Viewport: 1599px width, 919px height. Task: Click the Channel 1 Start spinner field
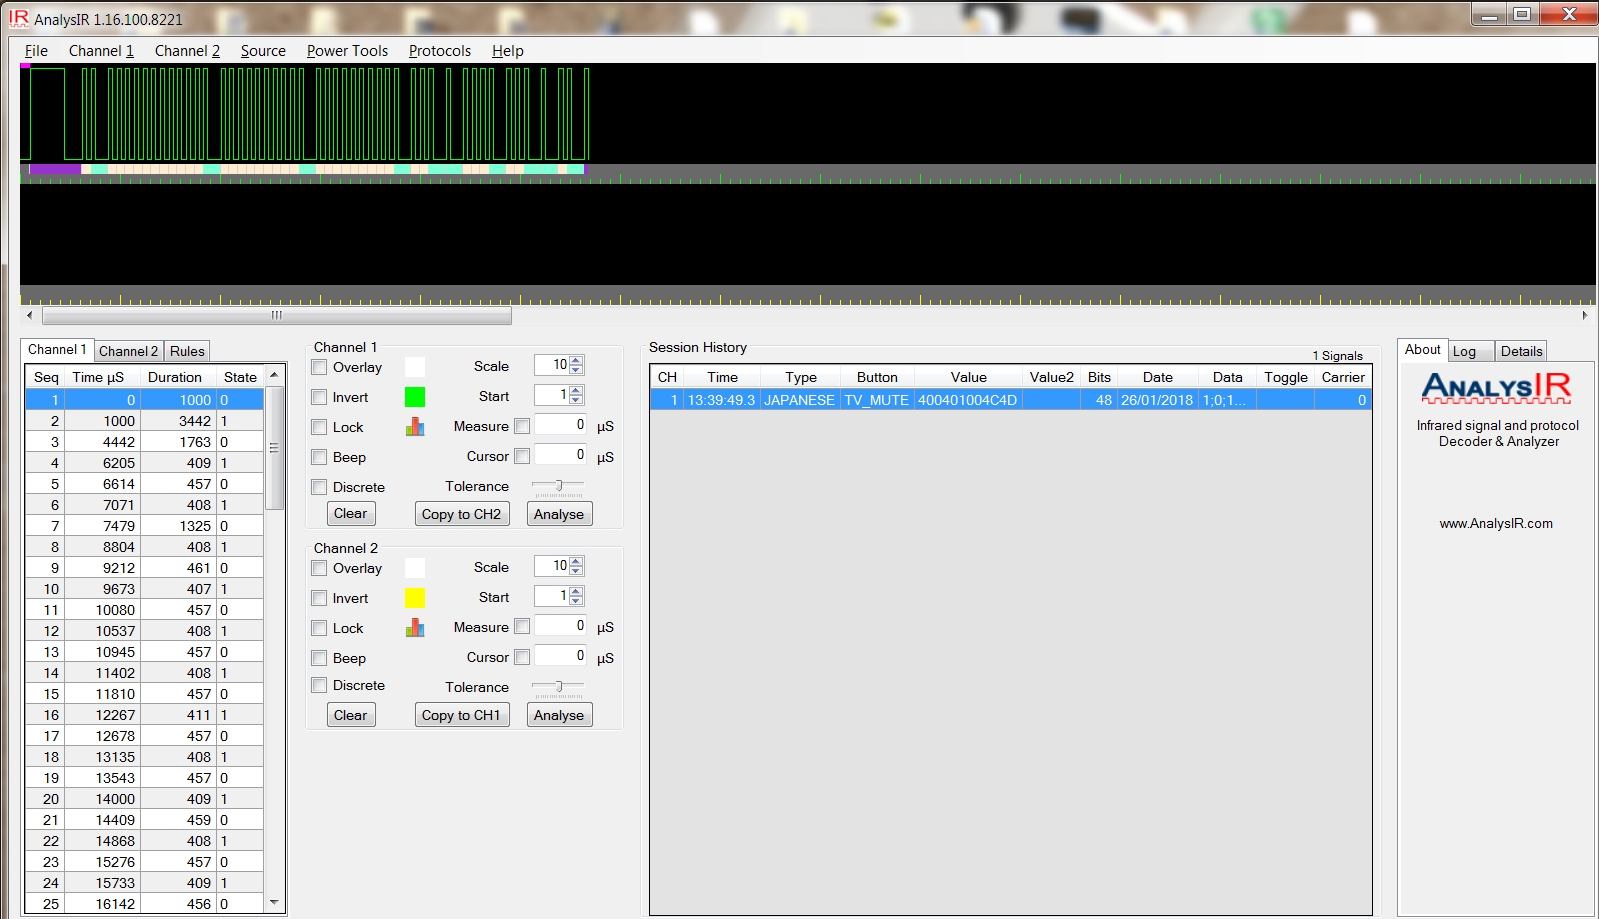tap(559, 395)
